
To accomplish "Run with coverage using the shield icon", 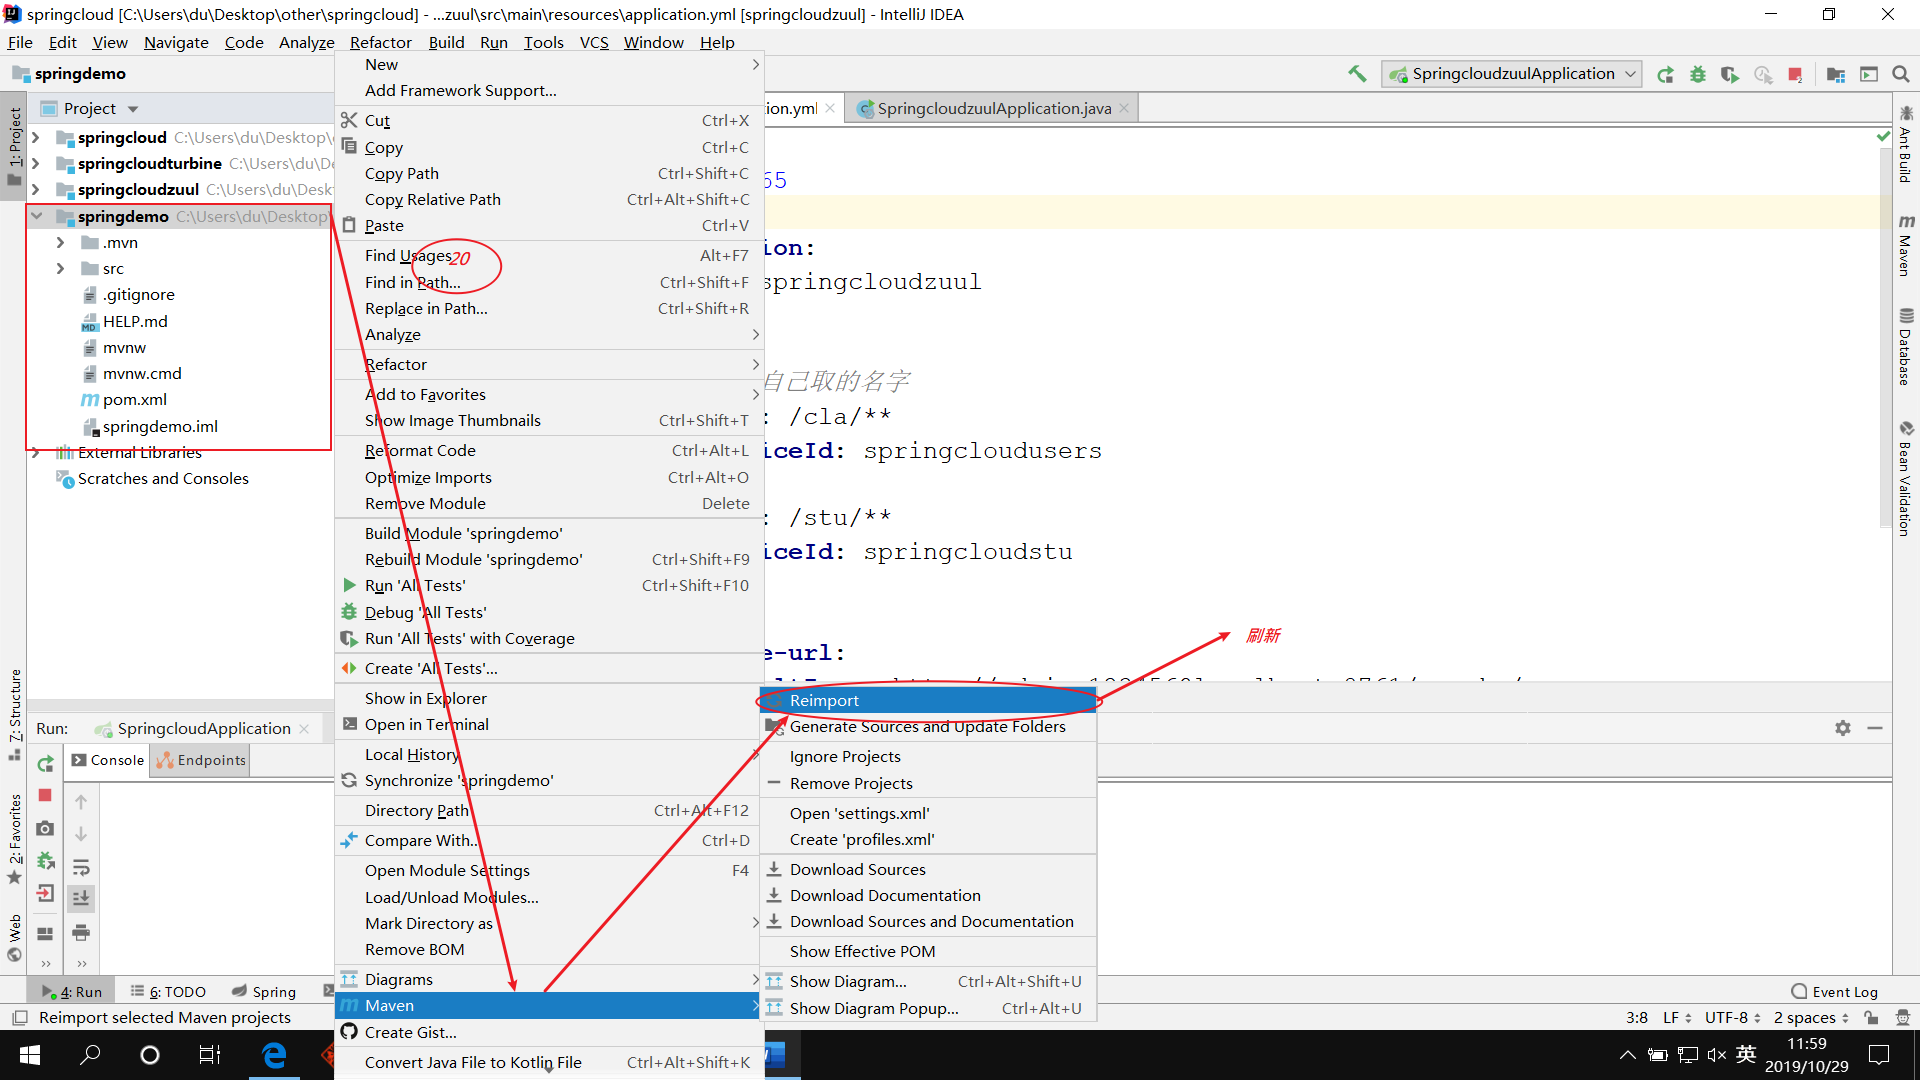I will 1729,74.
